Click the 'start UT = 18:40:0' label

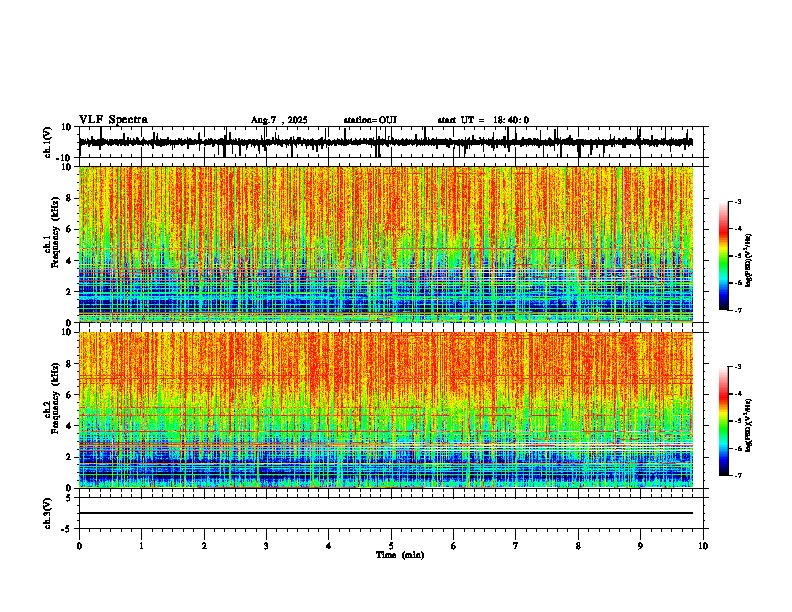pyautogui.click(x=483, y=120)
